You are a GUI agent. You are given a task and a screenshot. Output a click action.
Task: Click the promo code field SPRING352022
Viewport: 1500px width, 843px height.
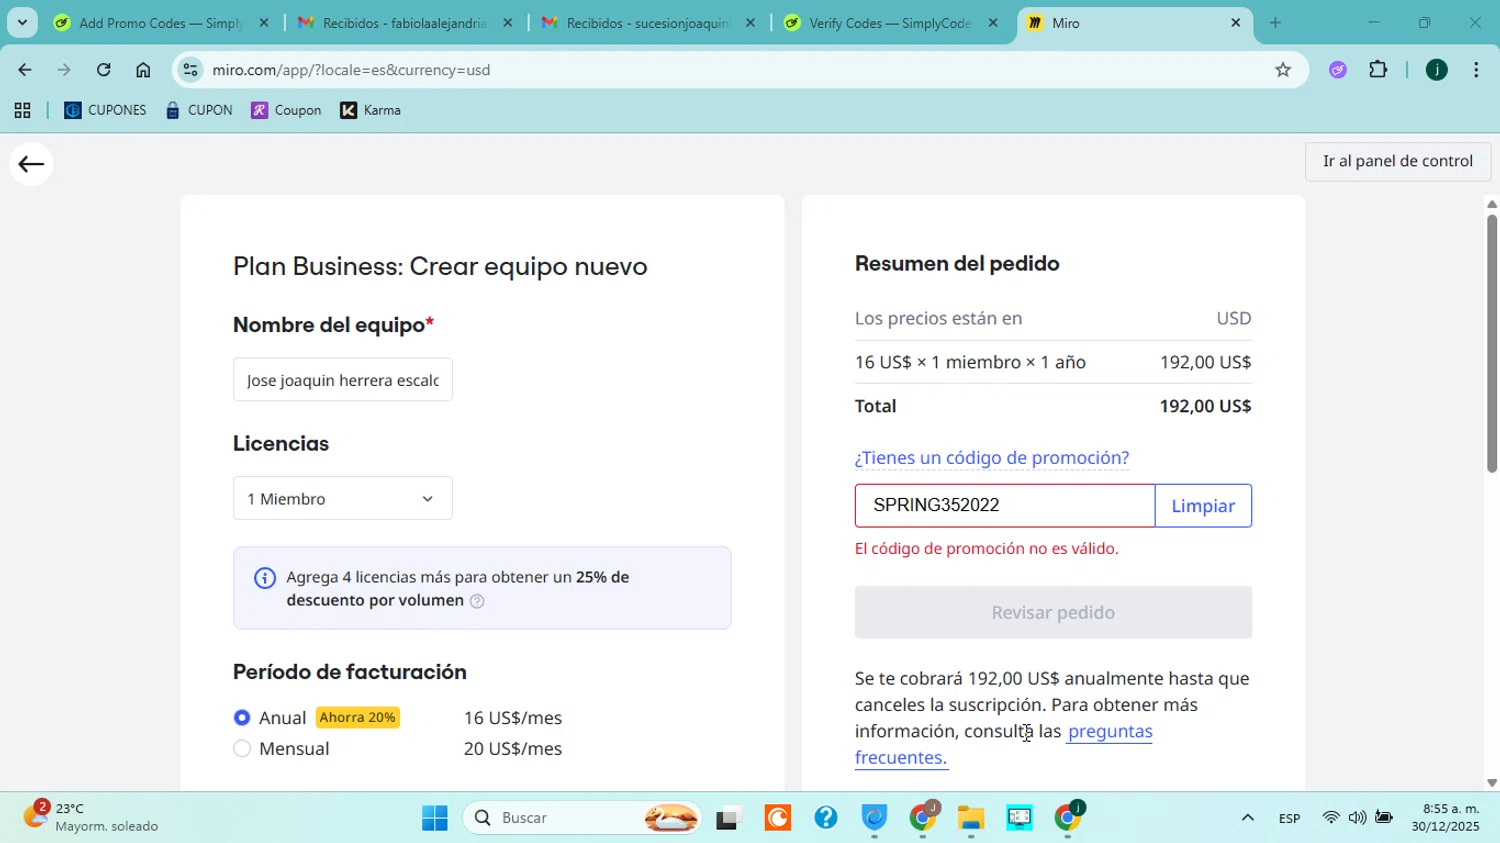(x=1005, y=506)
